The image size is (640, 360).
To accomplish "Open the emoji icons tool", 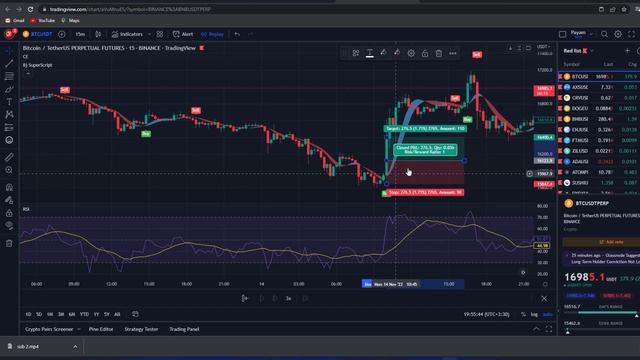I will tap(9, 140).
